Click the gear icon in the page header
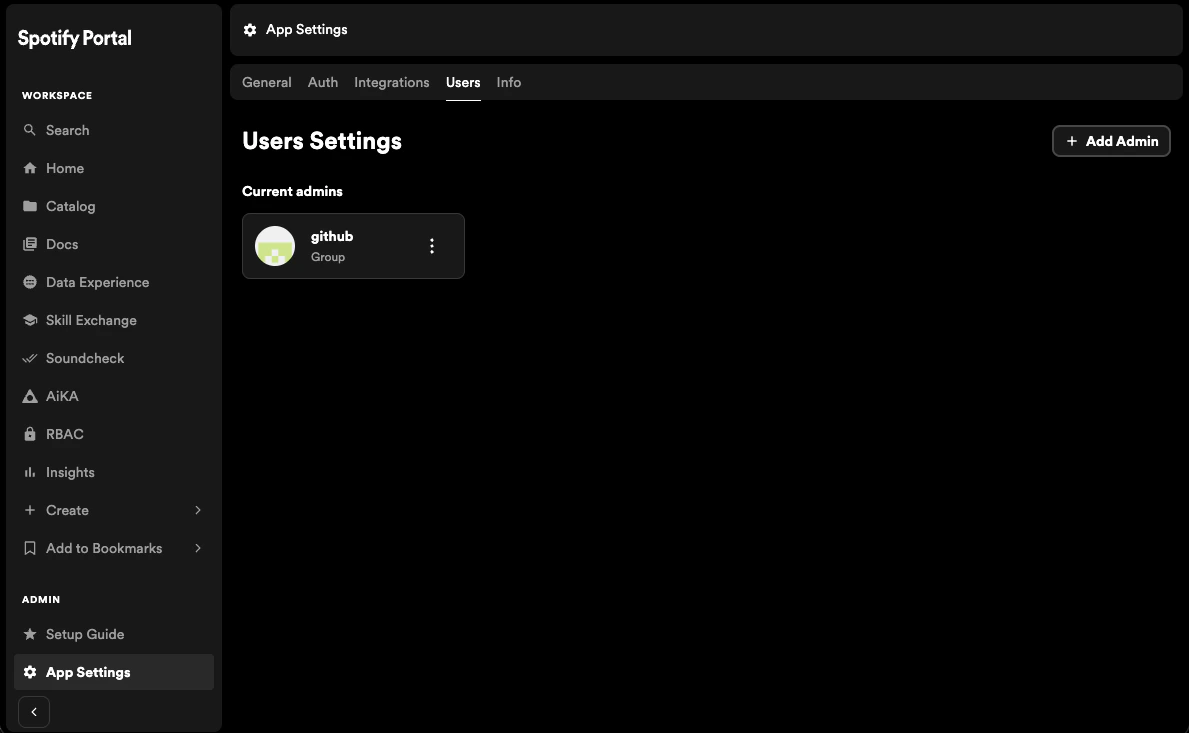1189x733 pixels. point(249,30)
